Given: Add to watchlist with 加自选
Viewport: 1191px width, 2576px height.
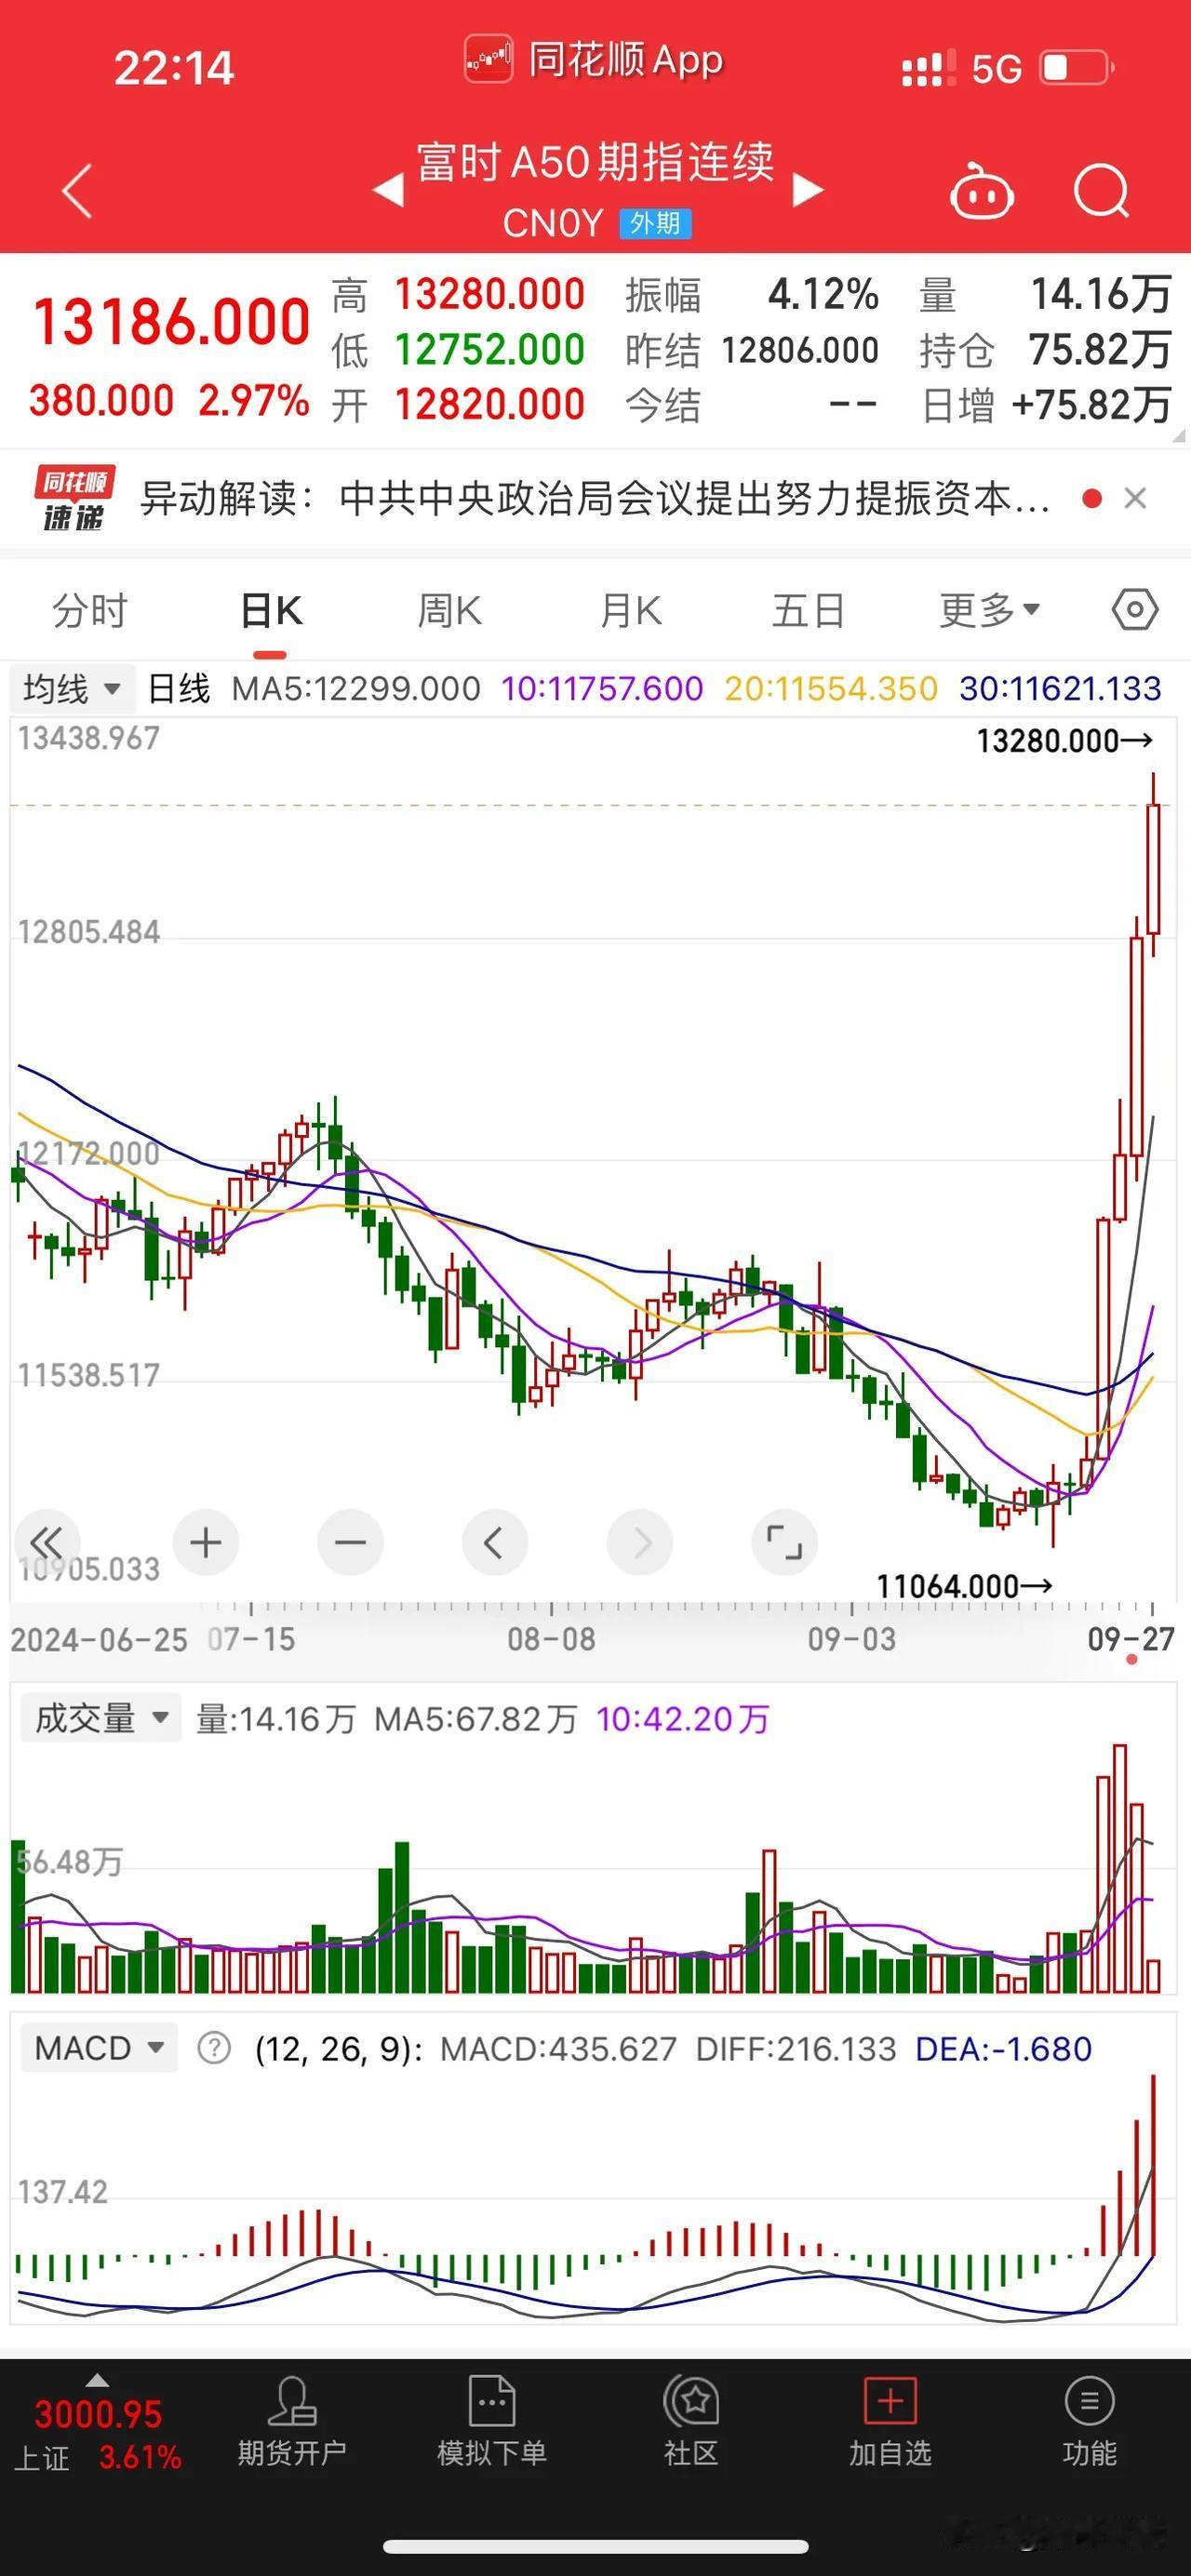Looking at the screenshot, I should [890, 2422].
